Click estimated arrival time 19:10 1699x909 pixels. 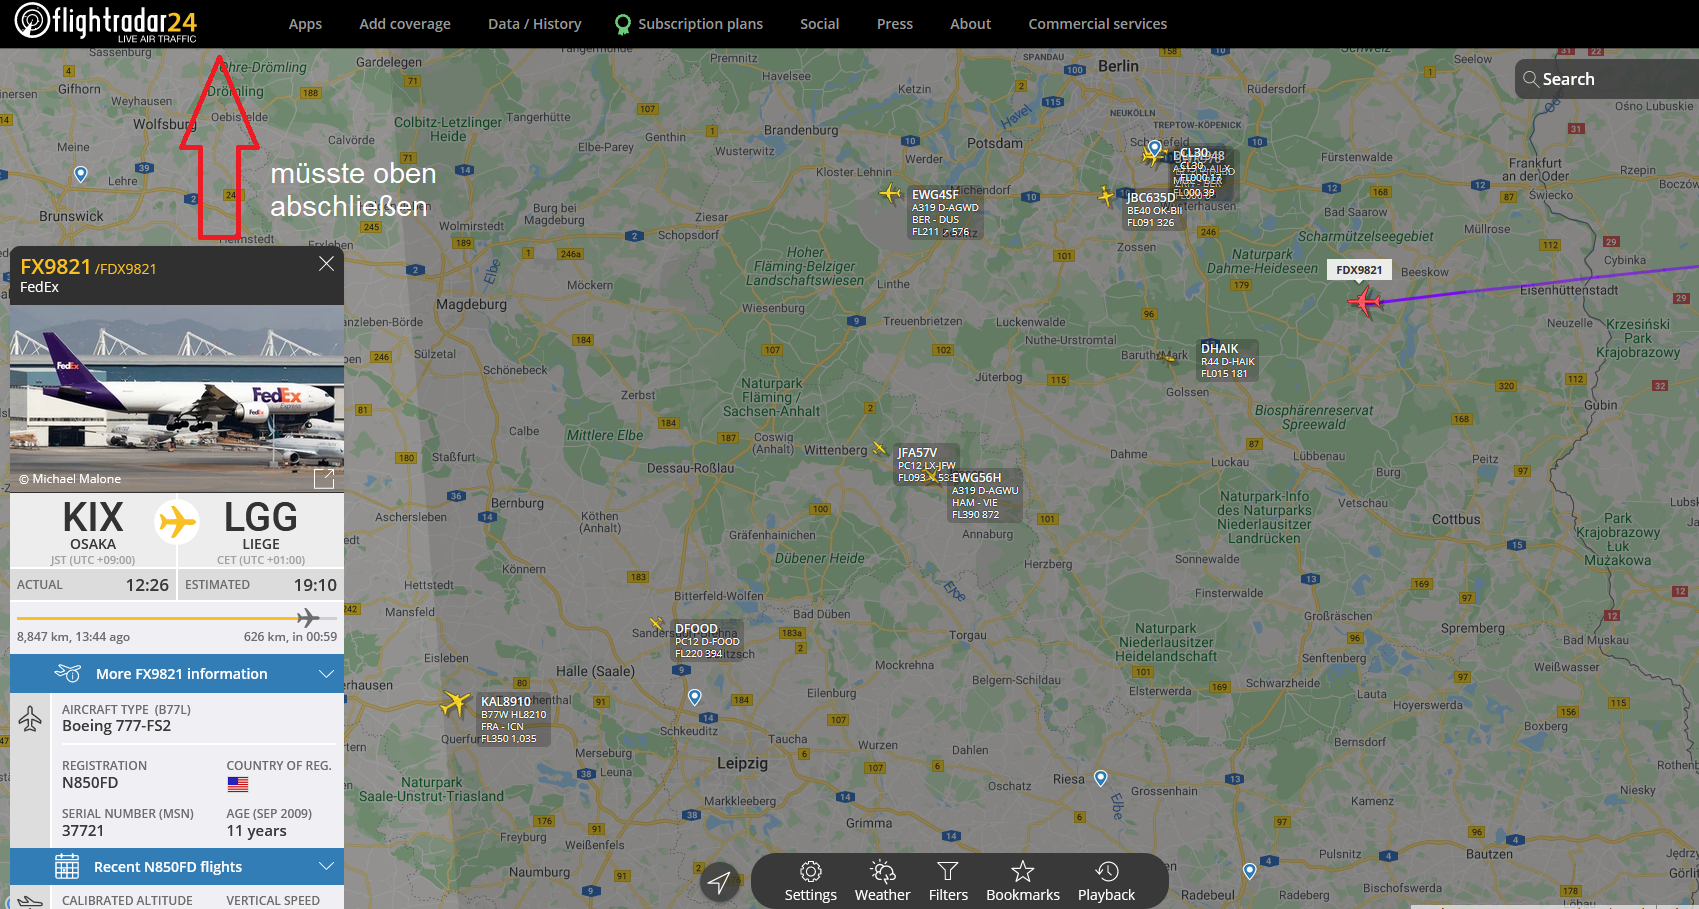[x=315, y=585]
